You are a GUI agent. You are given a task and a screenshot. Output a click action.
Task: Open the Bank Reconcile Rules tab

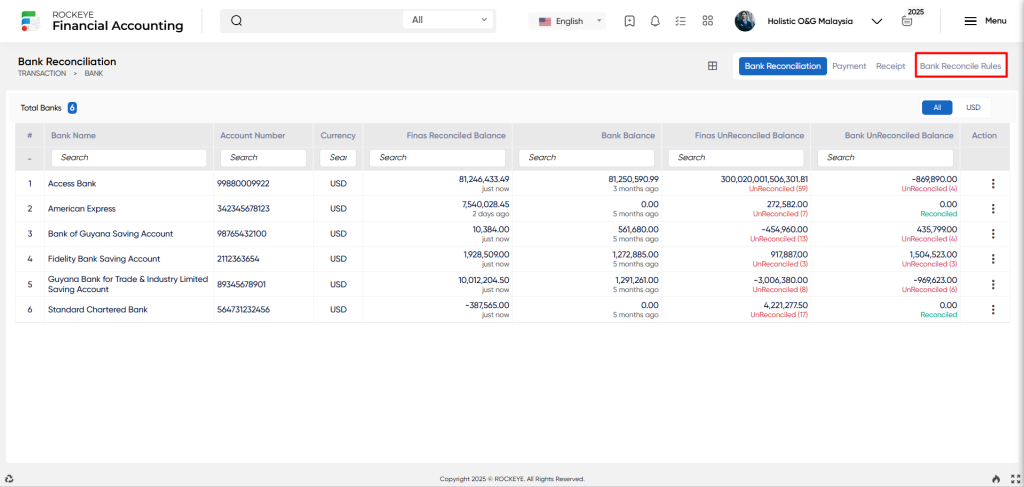pos(960,66)
